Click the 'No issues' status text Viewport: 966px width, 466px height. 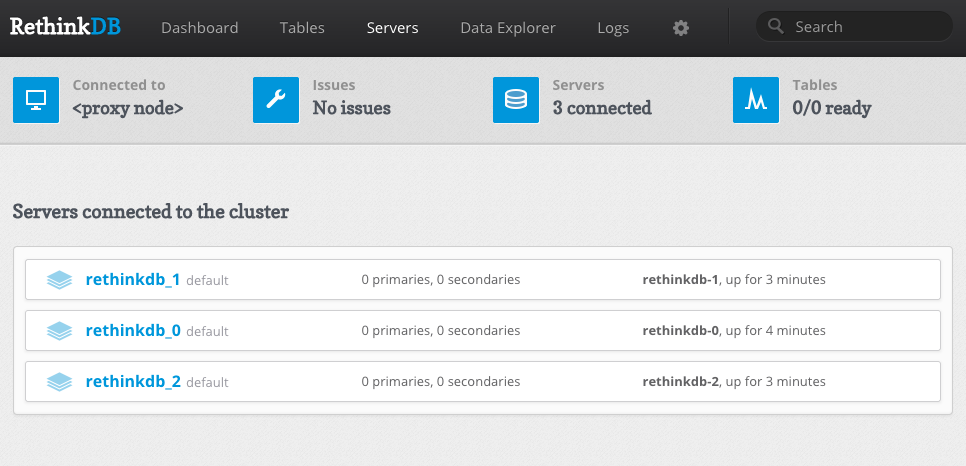(352, 108)
